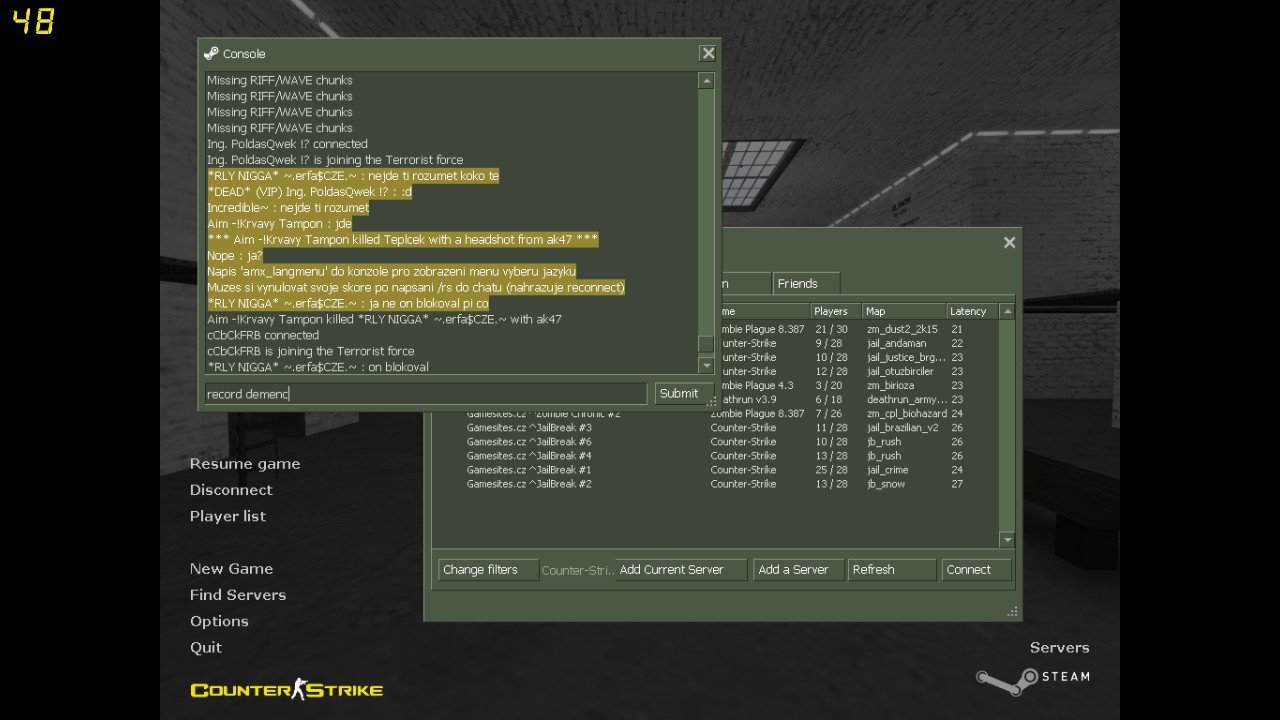This screenshot has width=1280, height=720.
Task: Sort server list by Players column
Action: point(836,312)
